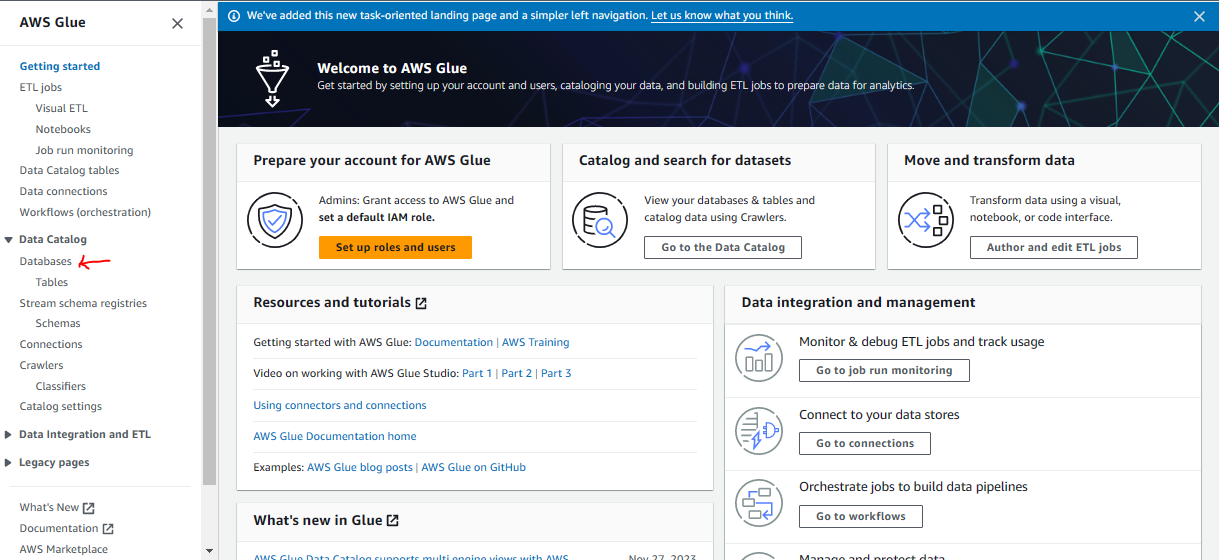Click the data stores connector icon
The image size is (1219, 560).
(x=759, y=431)
